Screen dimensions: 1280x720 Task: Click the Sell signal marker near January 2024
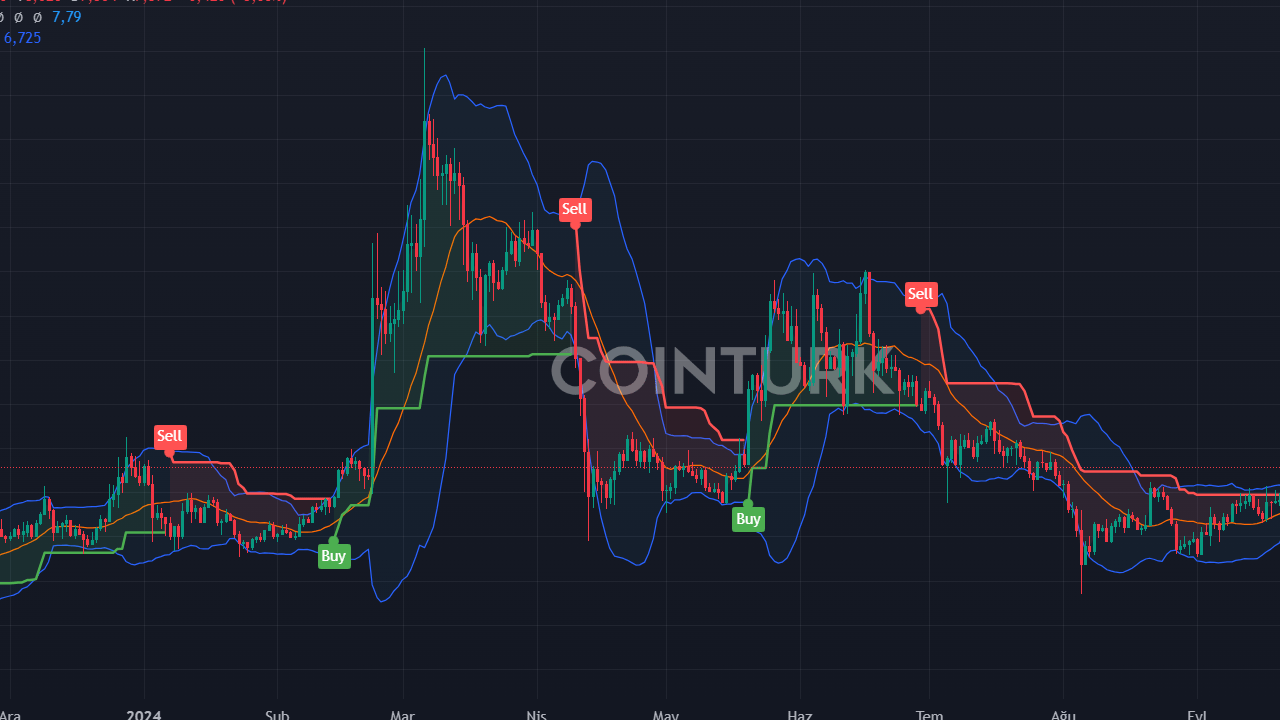click(170, 436)
